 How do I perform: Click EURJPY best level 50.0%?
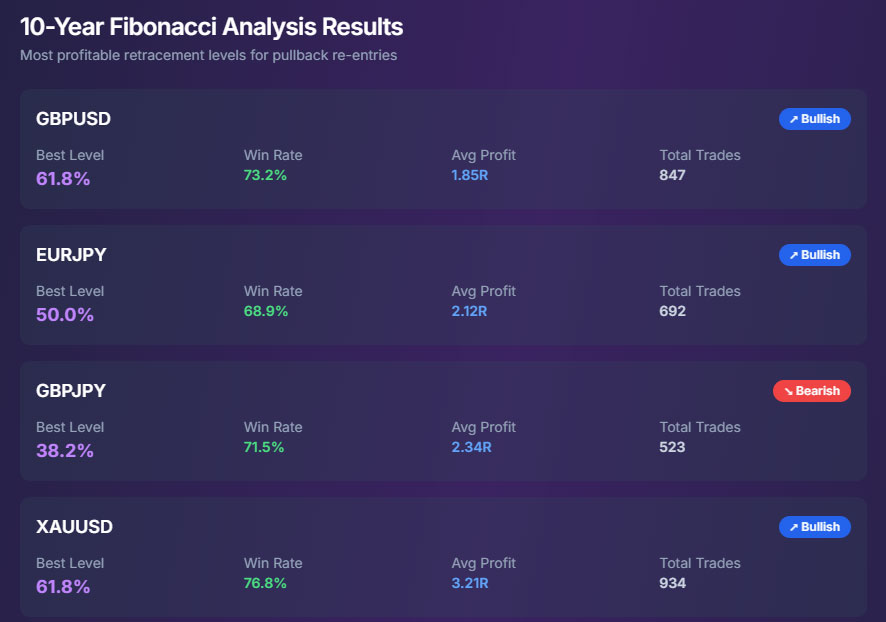tap(65, 315)
